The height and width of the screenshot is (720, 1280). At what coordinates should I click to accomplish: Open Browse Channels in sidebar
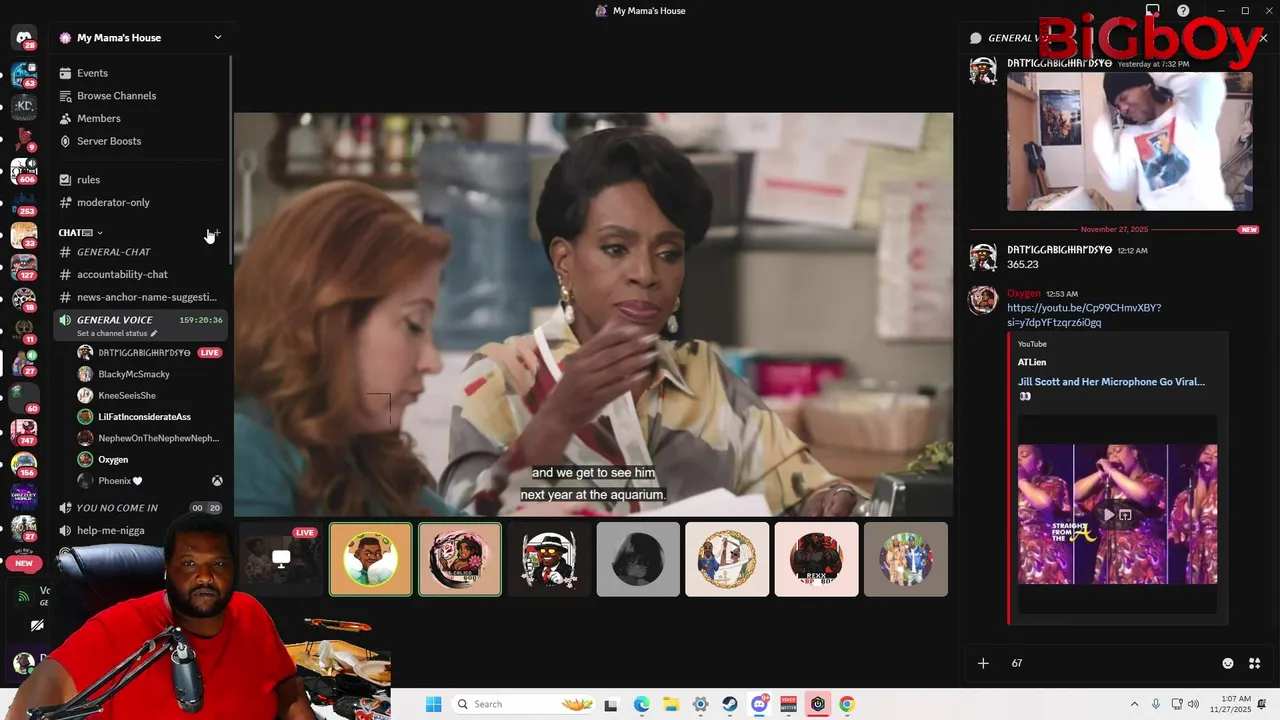[116, 96]
